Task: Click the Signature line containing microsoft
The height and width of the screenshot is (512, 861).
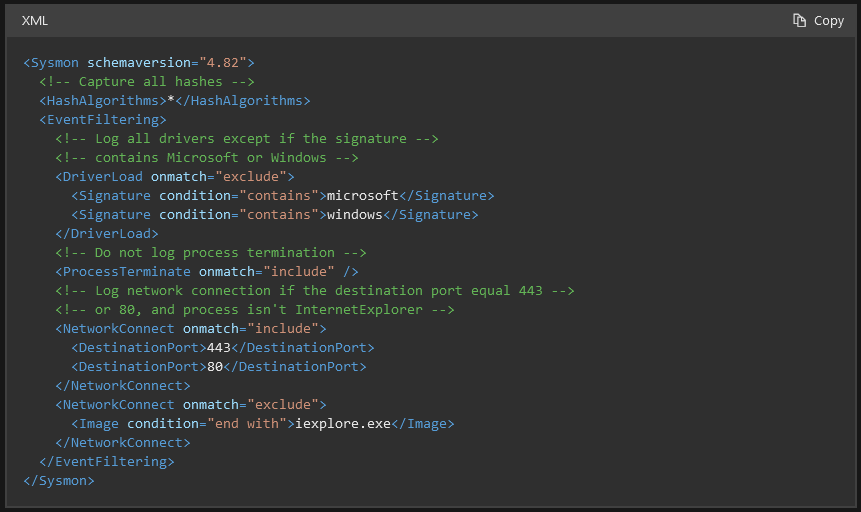Action: pos(283,196)
